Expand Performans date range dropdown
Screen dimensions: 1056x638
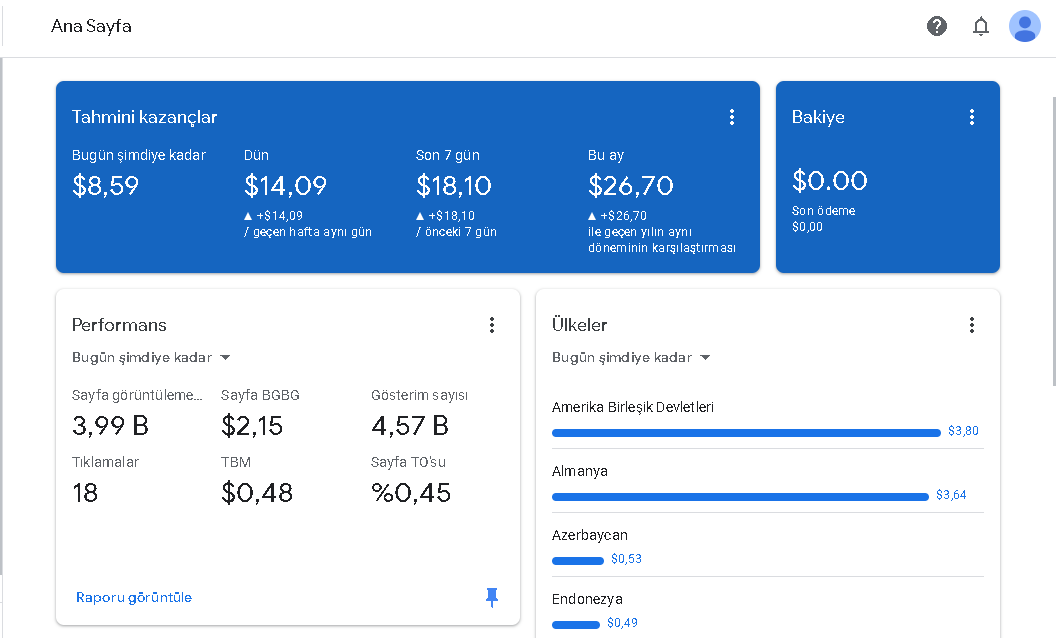(x=151, y=358)
